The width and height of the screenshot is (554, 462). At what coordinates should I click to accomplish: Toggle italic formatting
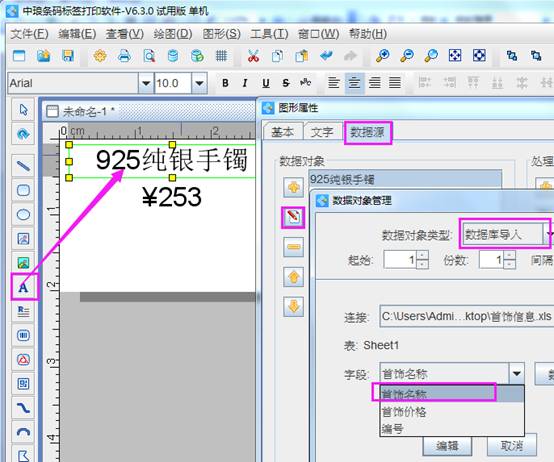pos(245,83)
